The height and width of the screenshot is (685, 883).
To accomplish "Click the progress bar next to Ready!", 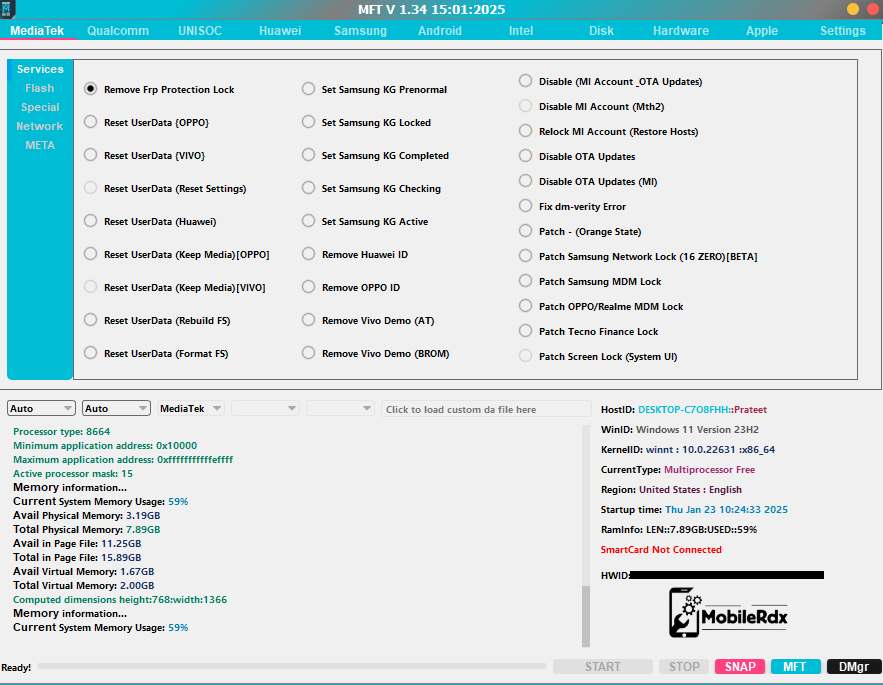I will (292, 666).
